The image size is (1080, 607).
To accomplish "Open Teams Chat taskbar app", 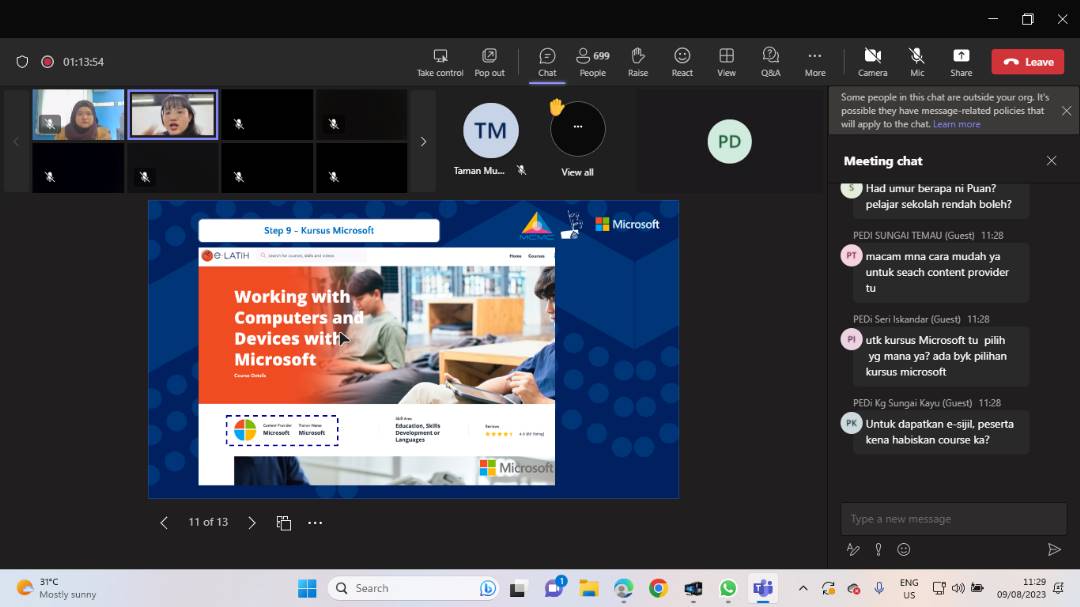I will 554,588.
